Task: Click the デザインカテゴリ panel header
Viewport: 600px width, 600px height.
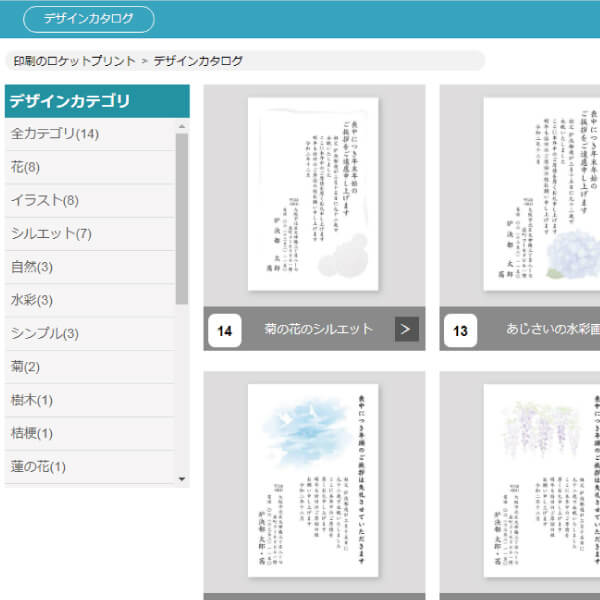Action: tap(97, 101)
